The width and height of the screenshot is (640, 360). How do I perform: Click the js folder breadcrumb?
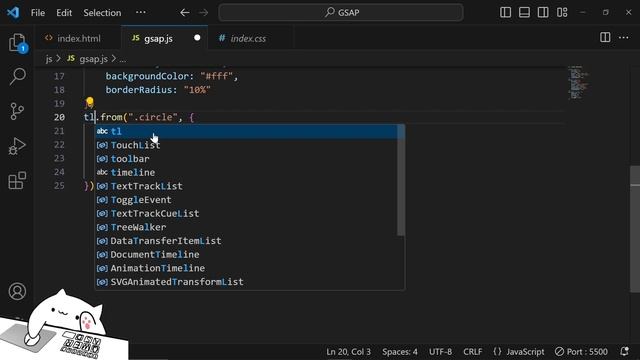[49, 59]
